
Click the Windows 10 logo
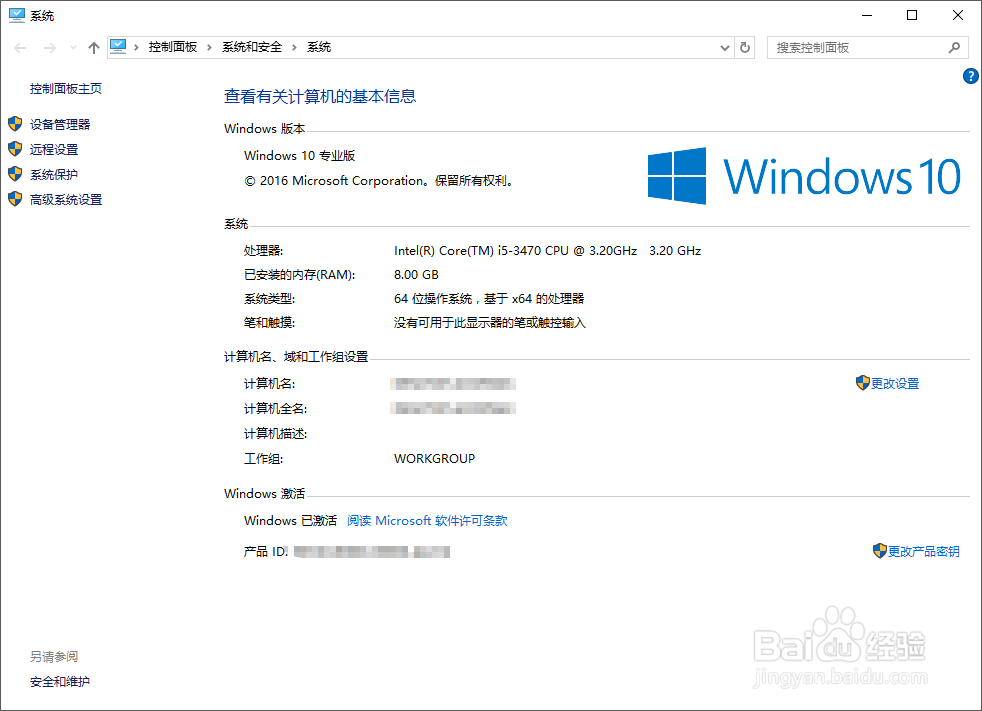click(x=804, y=176)
